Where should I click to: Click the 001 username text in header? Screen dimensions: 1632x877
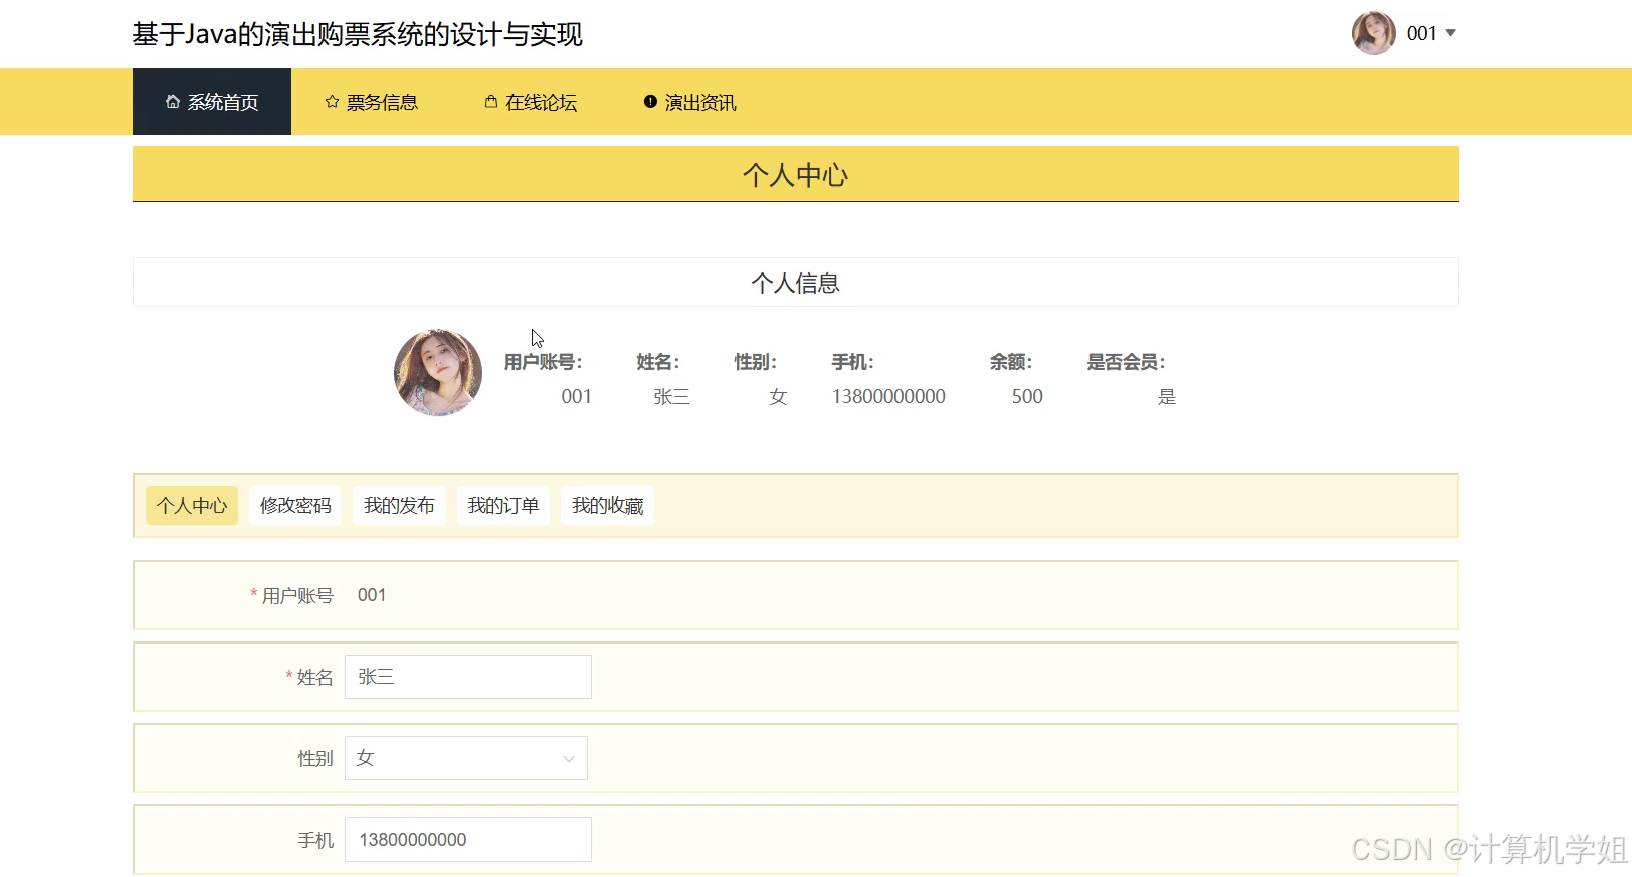[x=1421, y=33]
